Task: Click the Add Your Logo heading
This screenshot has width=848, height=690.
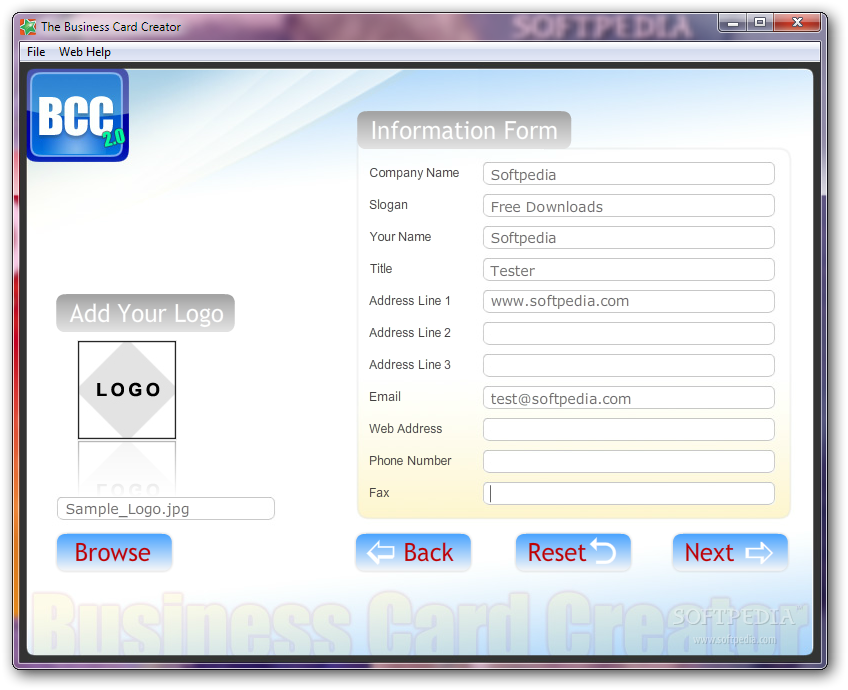Action: pyautogui.click(x=145, y=313)
